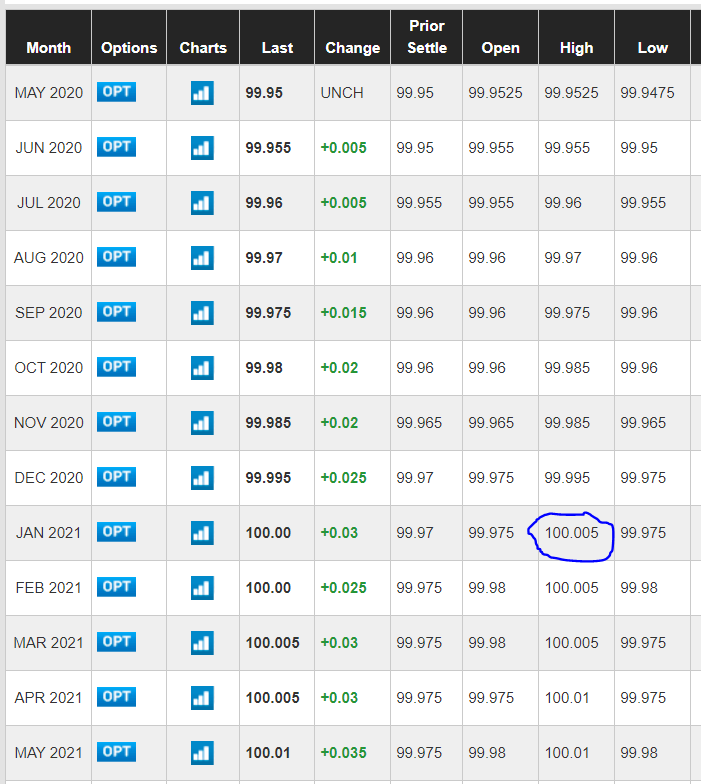The image size is (701, 784).
Task: Click the OPT button for SEP 2020
Action: [x=116, y=312]
